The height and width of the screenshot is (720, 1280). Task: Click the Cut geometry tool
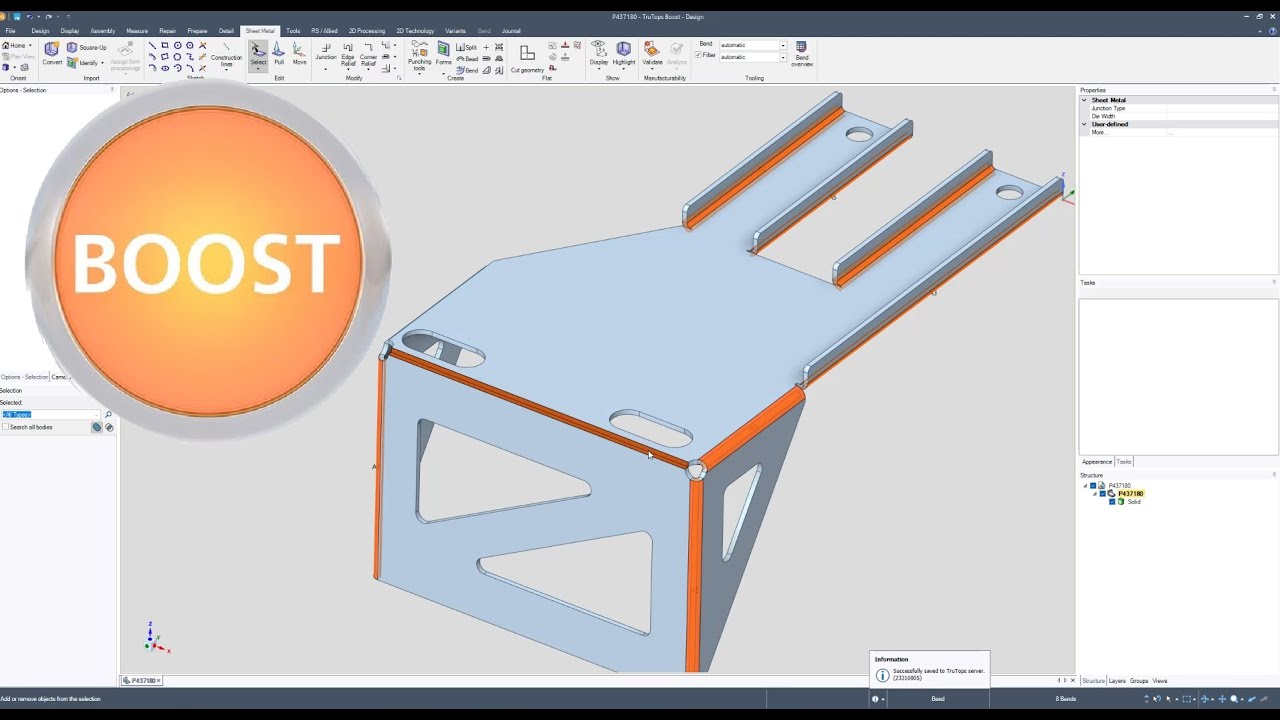(527, 58)
